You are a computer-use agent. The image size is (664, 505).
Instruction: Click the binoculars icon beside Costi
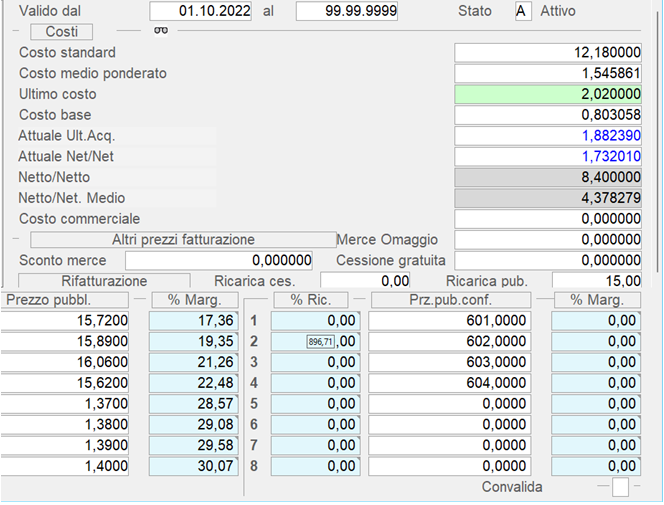pyautogui.click(x=159, y=30)
